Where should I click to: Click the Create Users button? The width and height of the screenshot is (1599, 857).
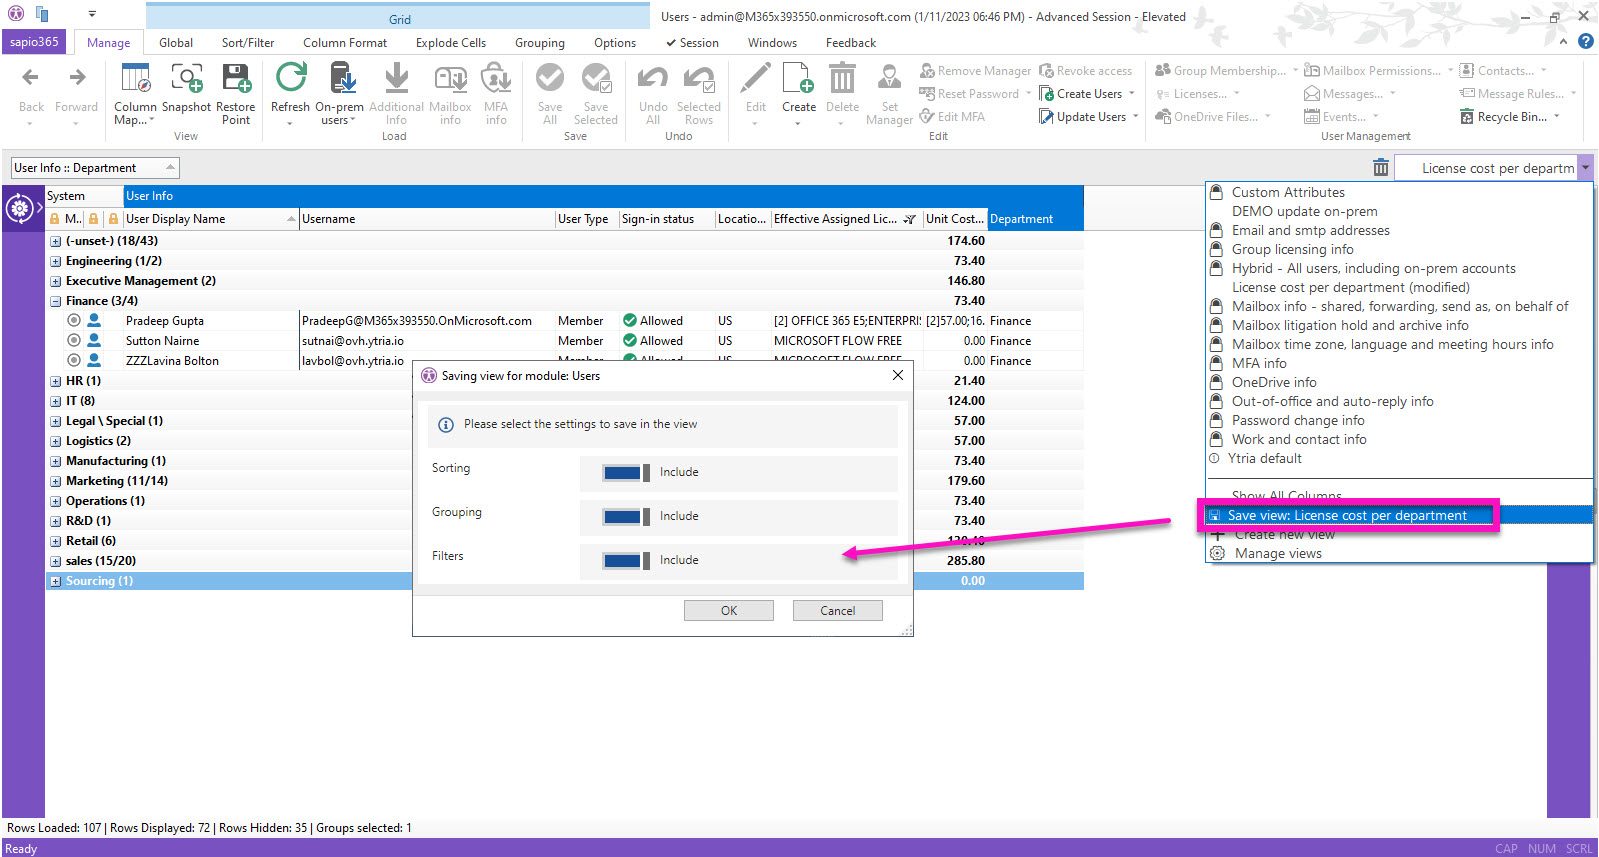[1088, 94]
